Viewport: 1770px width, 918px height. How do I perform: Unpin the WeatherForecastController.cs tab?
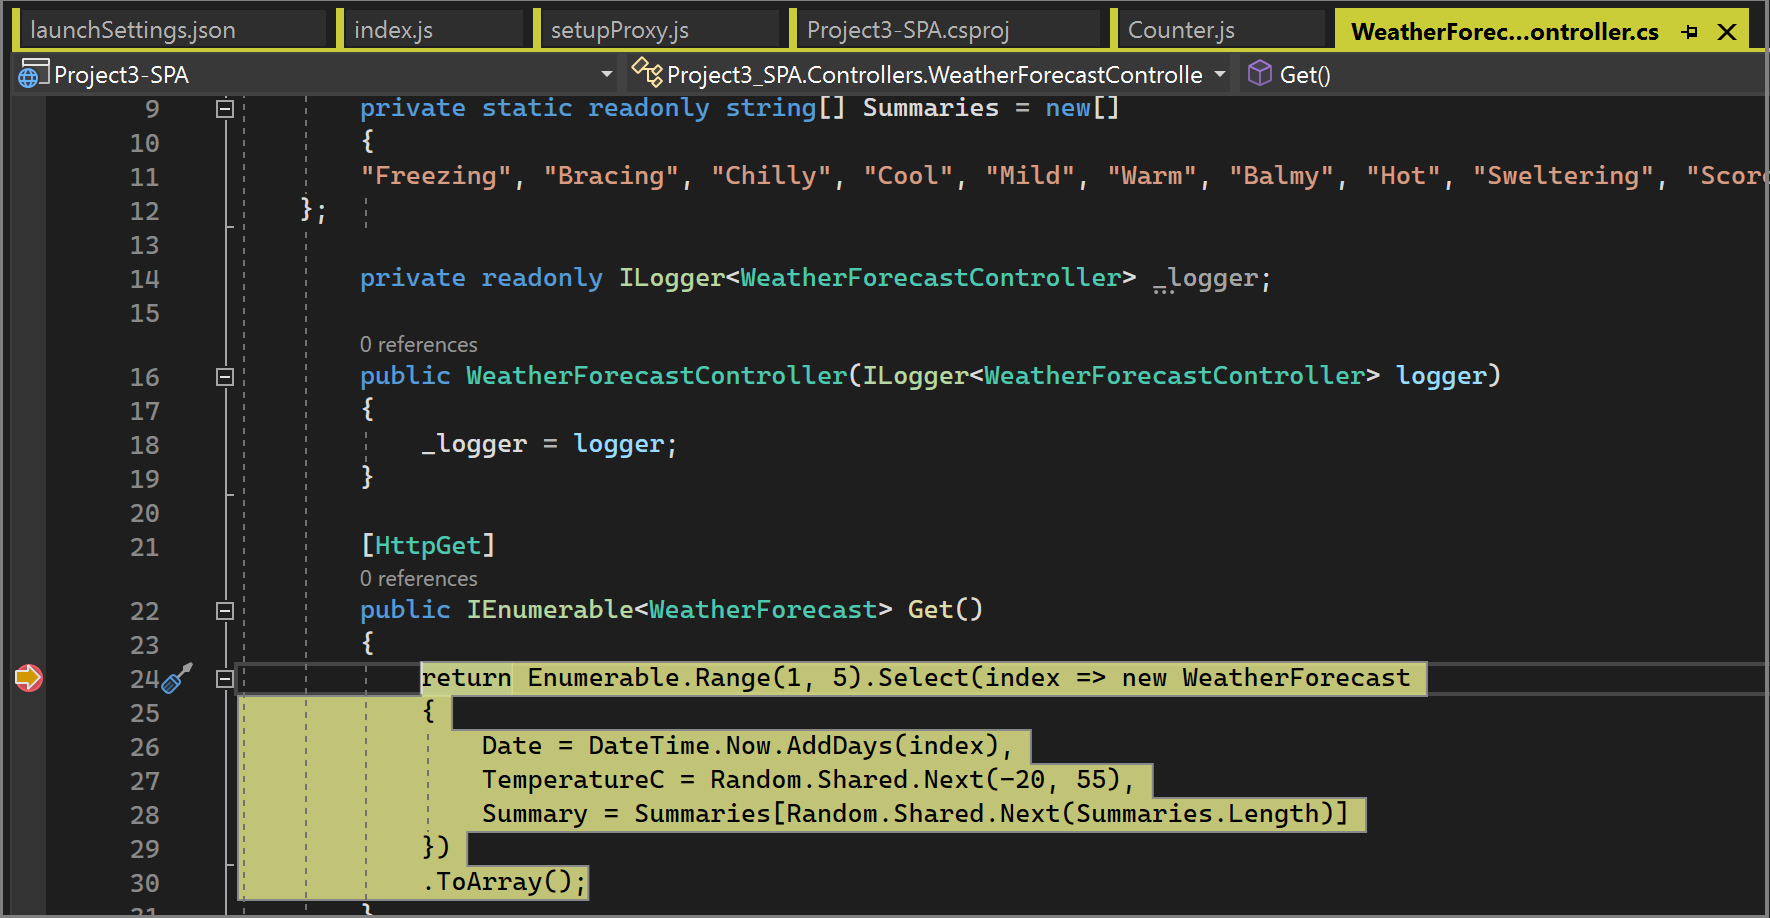[1688, 31]
